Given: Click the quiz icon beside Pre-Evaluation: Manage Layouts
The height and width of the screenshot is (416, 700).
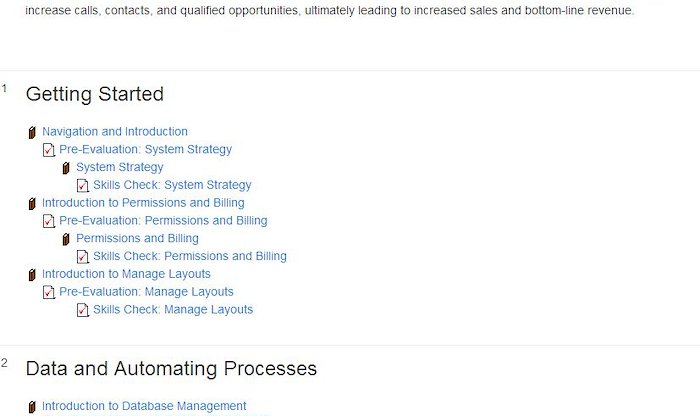Looking at the screenshot, I should click(x=49, y=293).
